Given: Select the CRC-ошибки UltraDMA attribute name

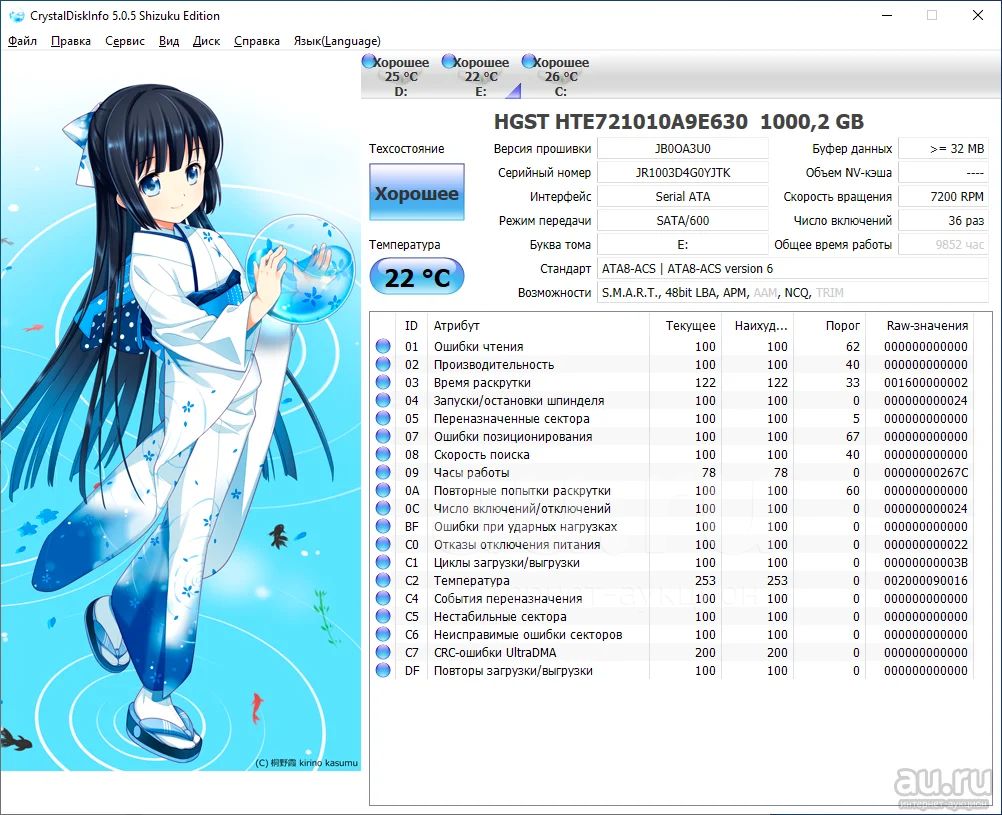Looking at the screenshot, I should pyautogui.click(x=495, y=652).
